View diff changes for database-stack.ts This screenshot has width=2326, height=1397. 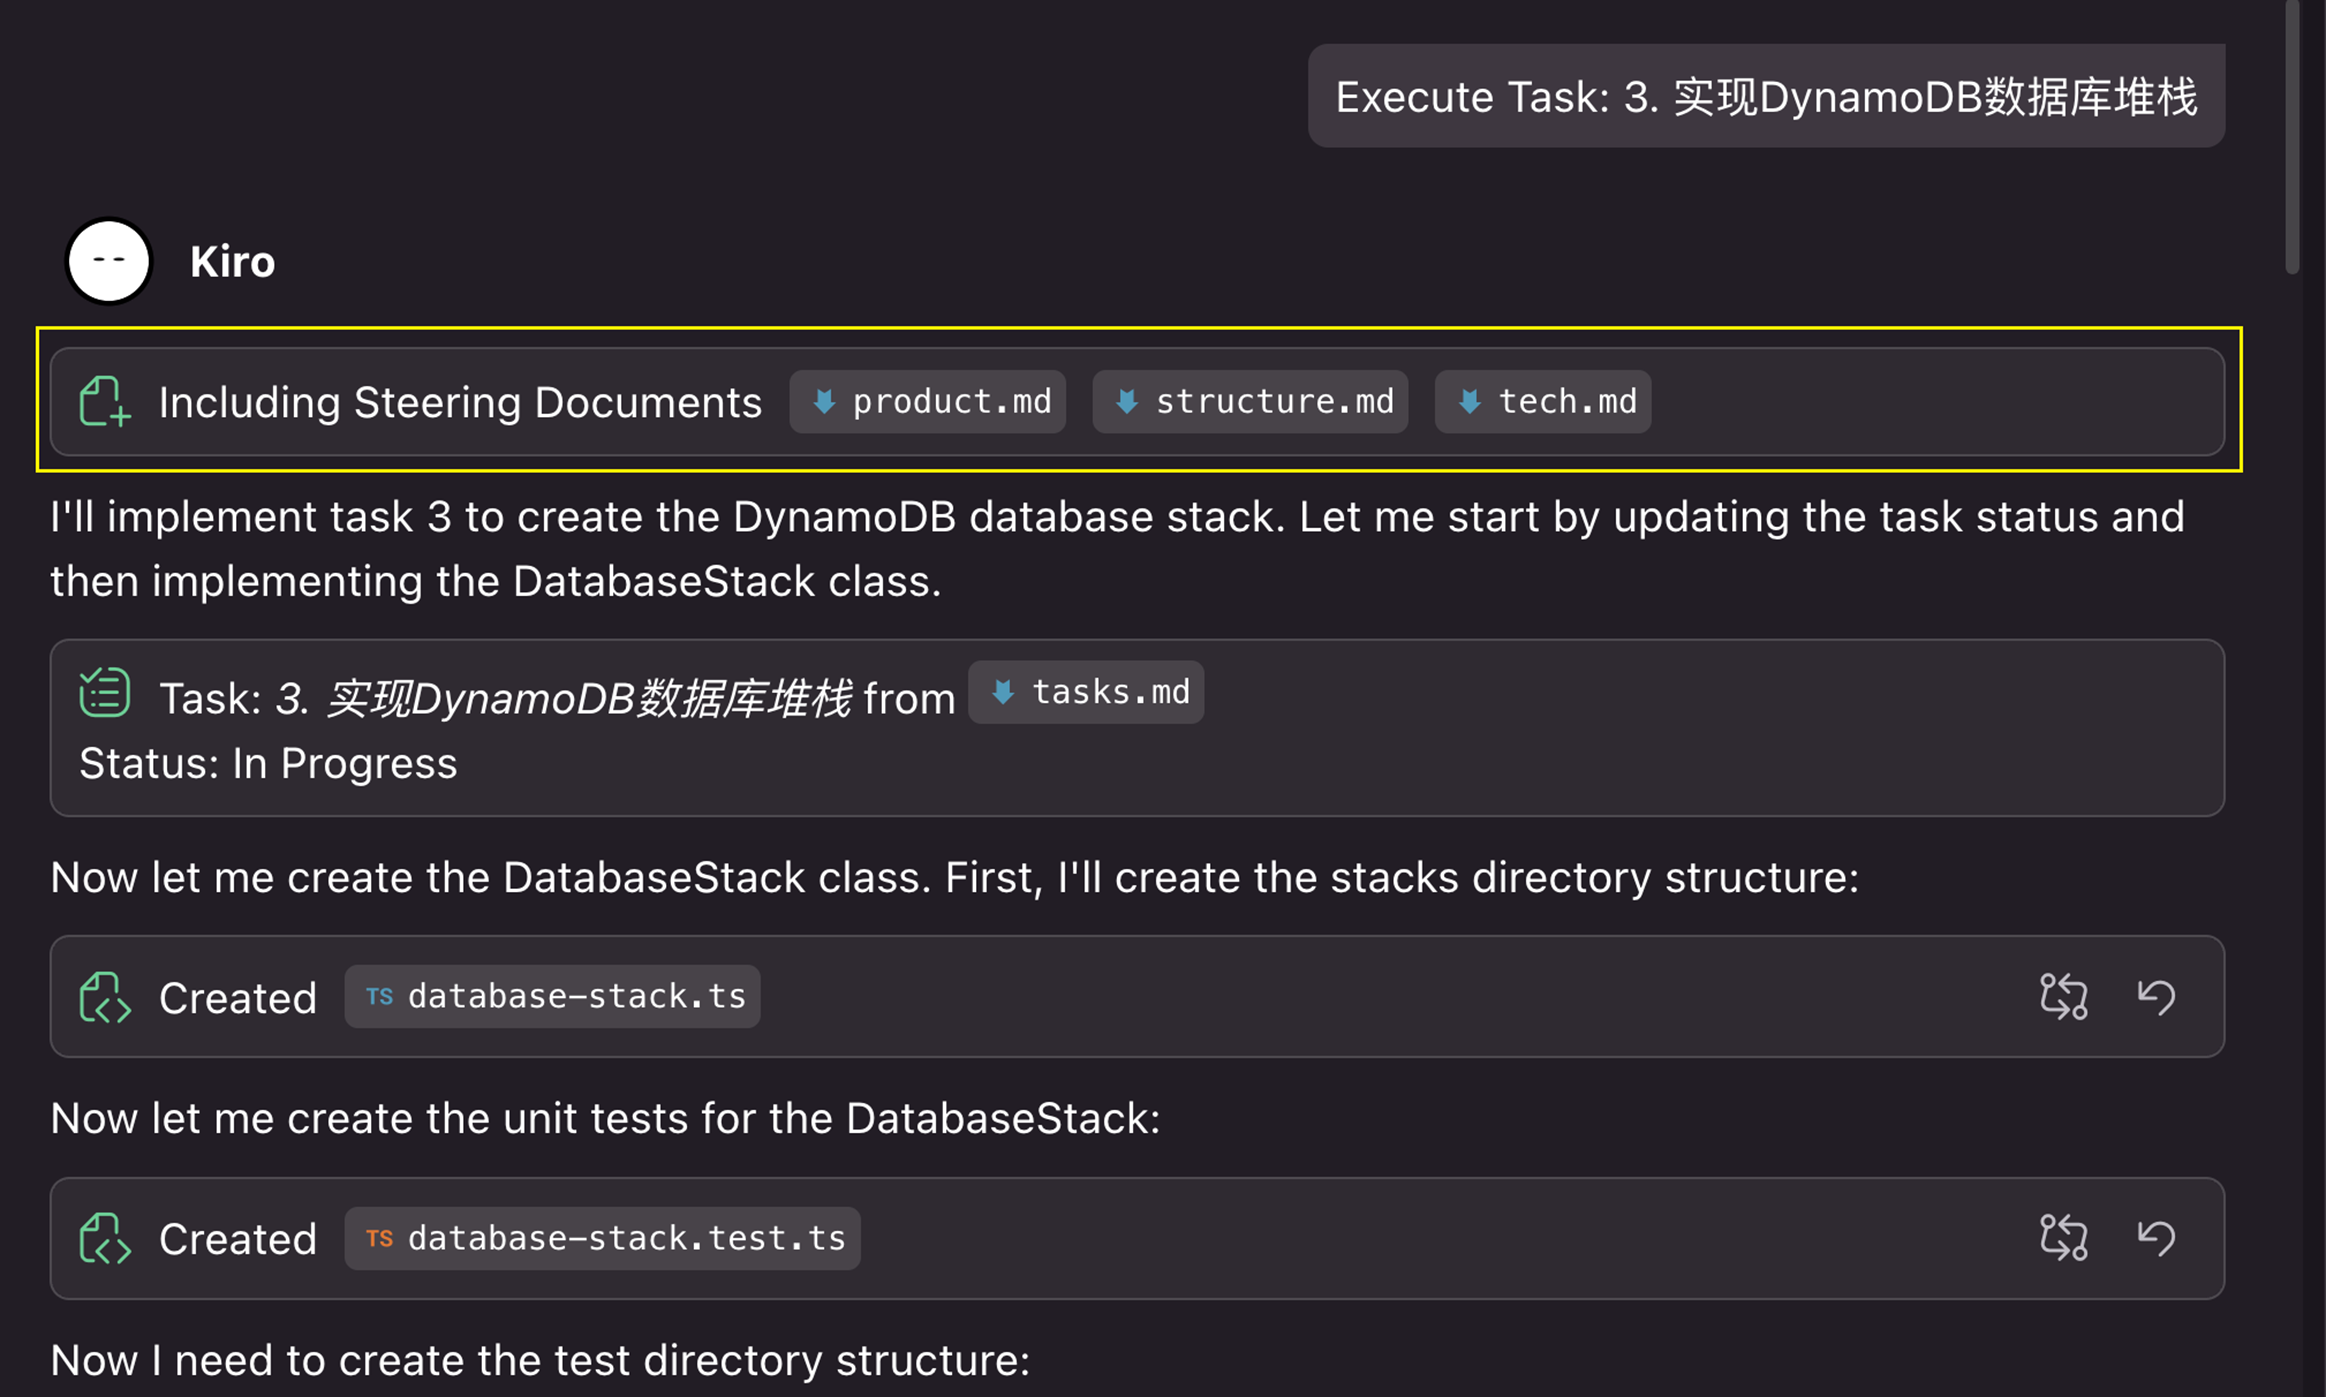[x=2063, y=997]
